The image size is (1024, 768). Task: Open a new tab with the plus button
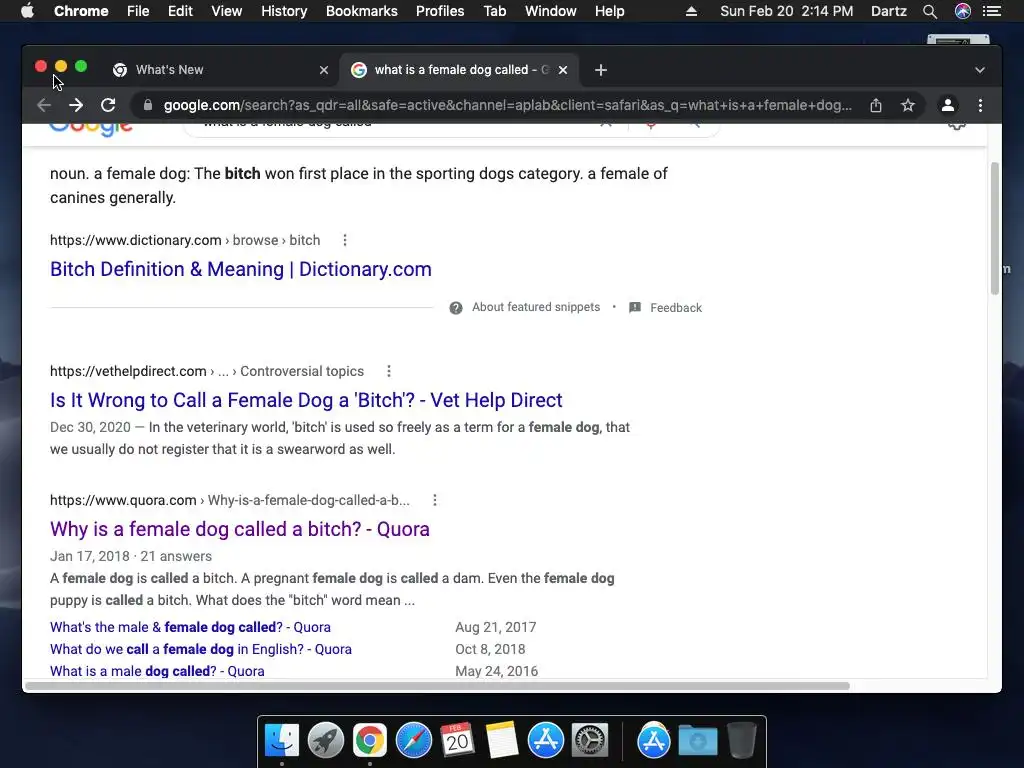tap(601, 70)
